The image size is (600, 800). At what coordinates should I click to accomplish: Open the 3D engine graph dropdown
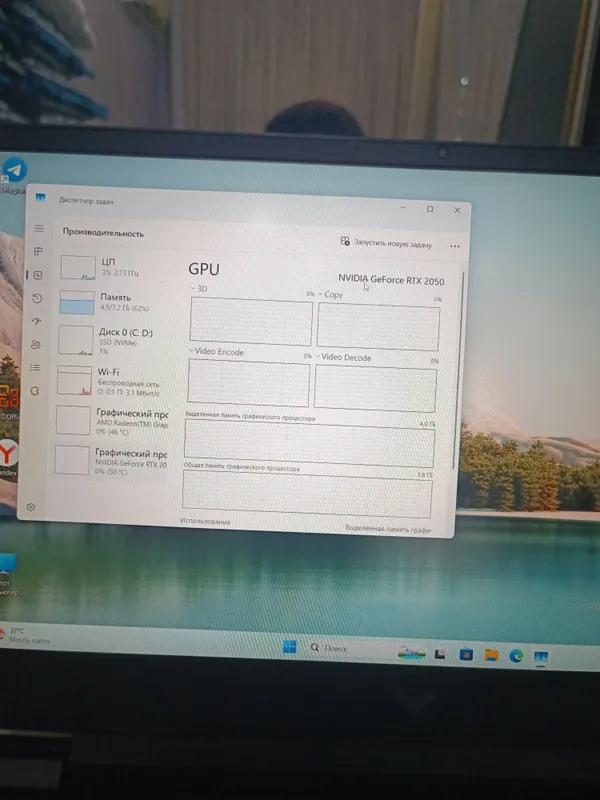(x=198, y=288)
